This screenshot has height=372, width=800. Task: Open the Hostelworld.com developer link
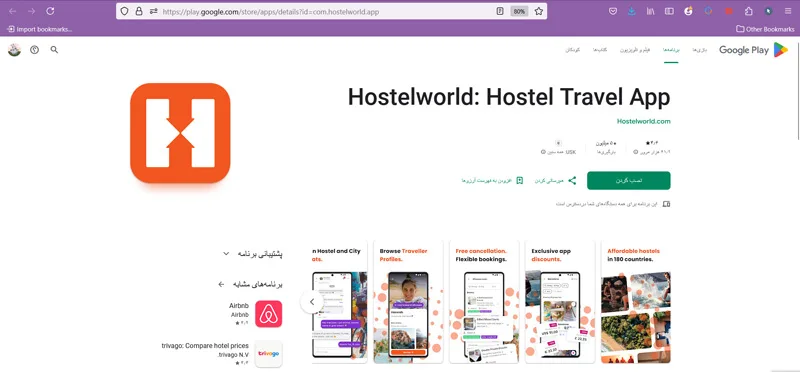pos(643,121)
